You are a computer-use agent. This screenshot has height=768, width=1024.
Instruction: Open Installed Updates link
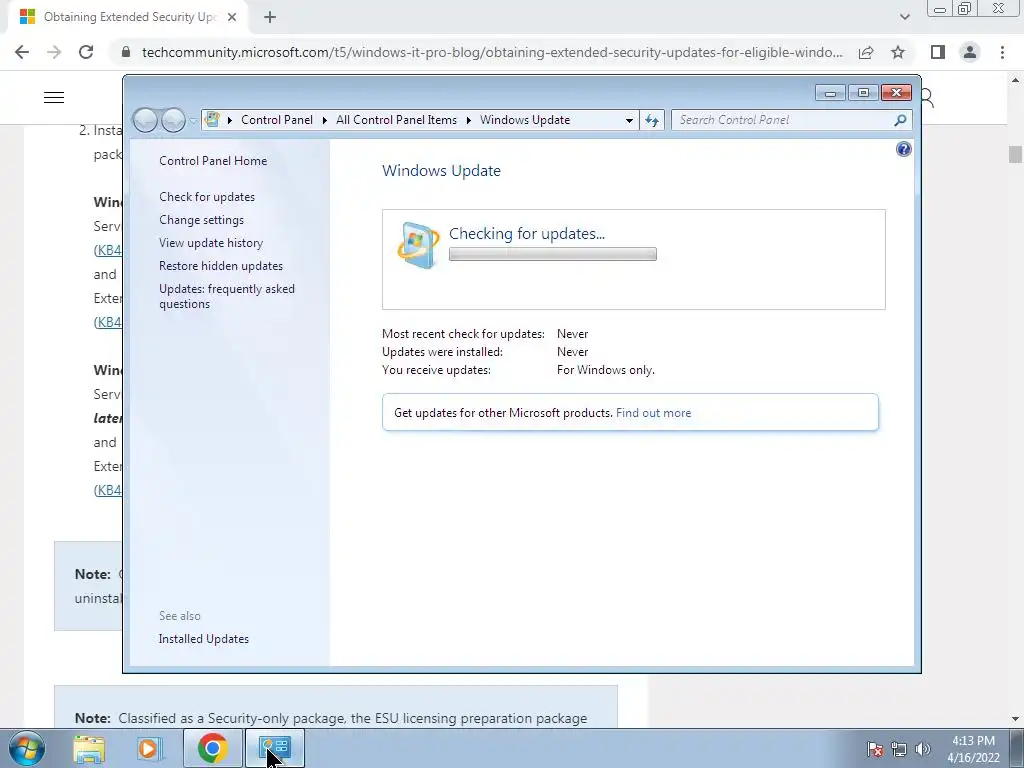pyautogui.click(x=204, y=639)
